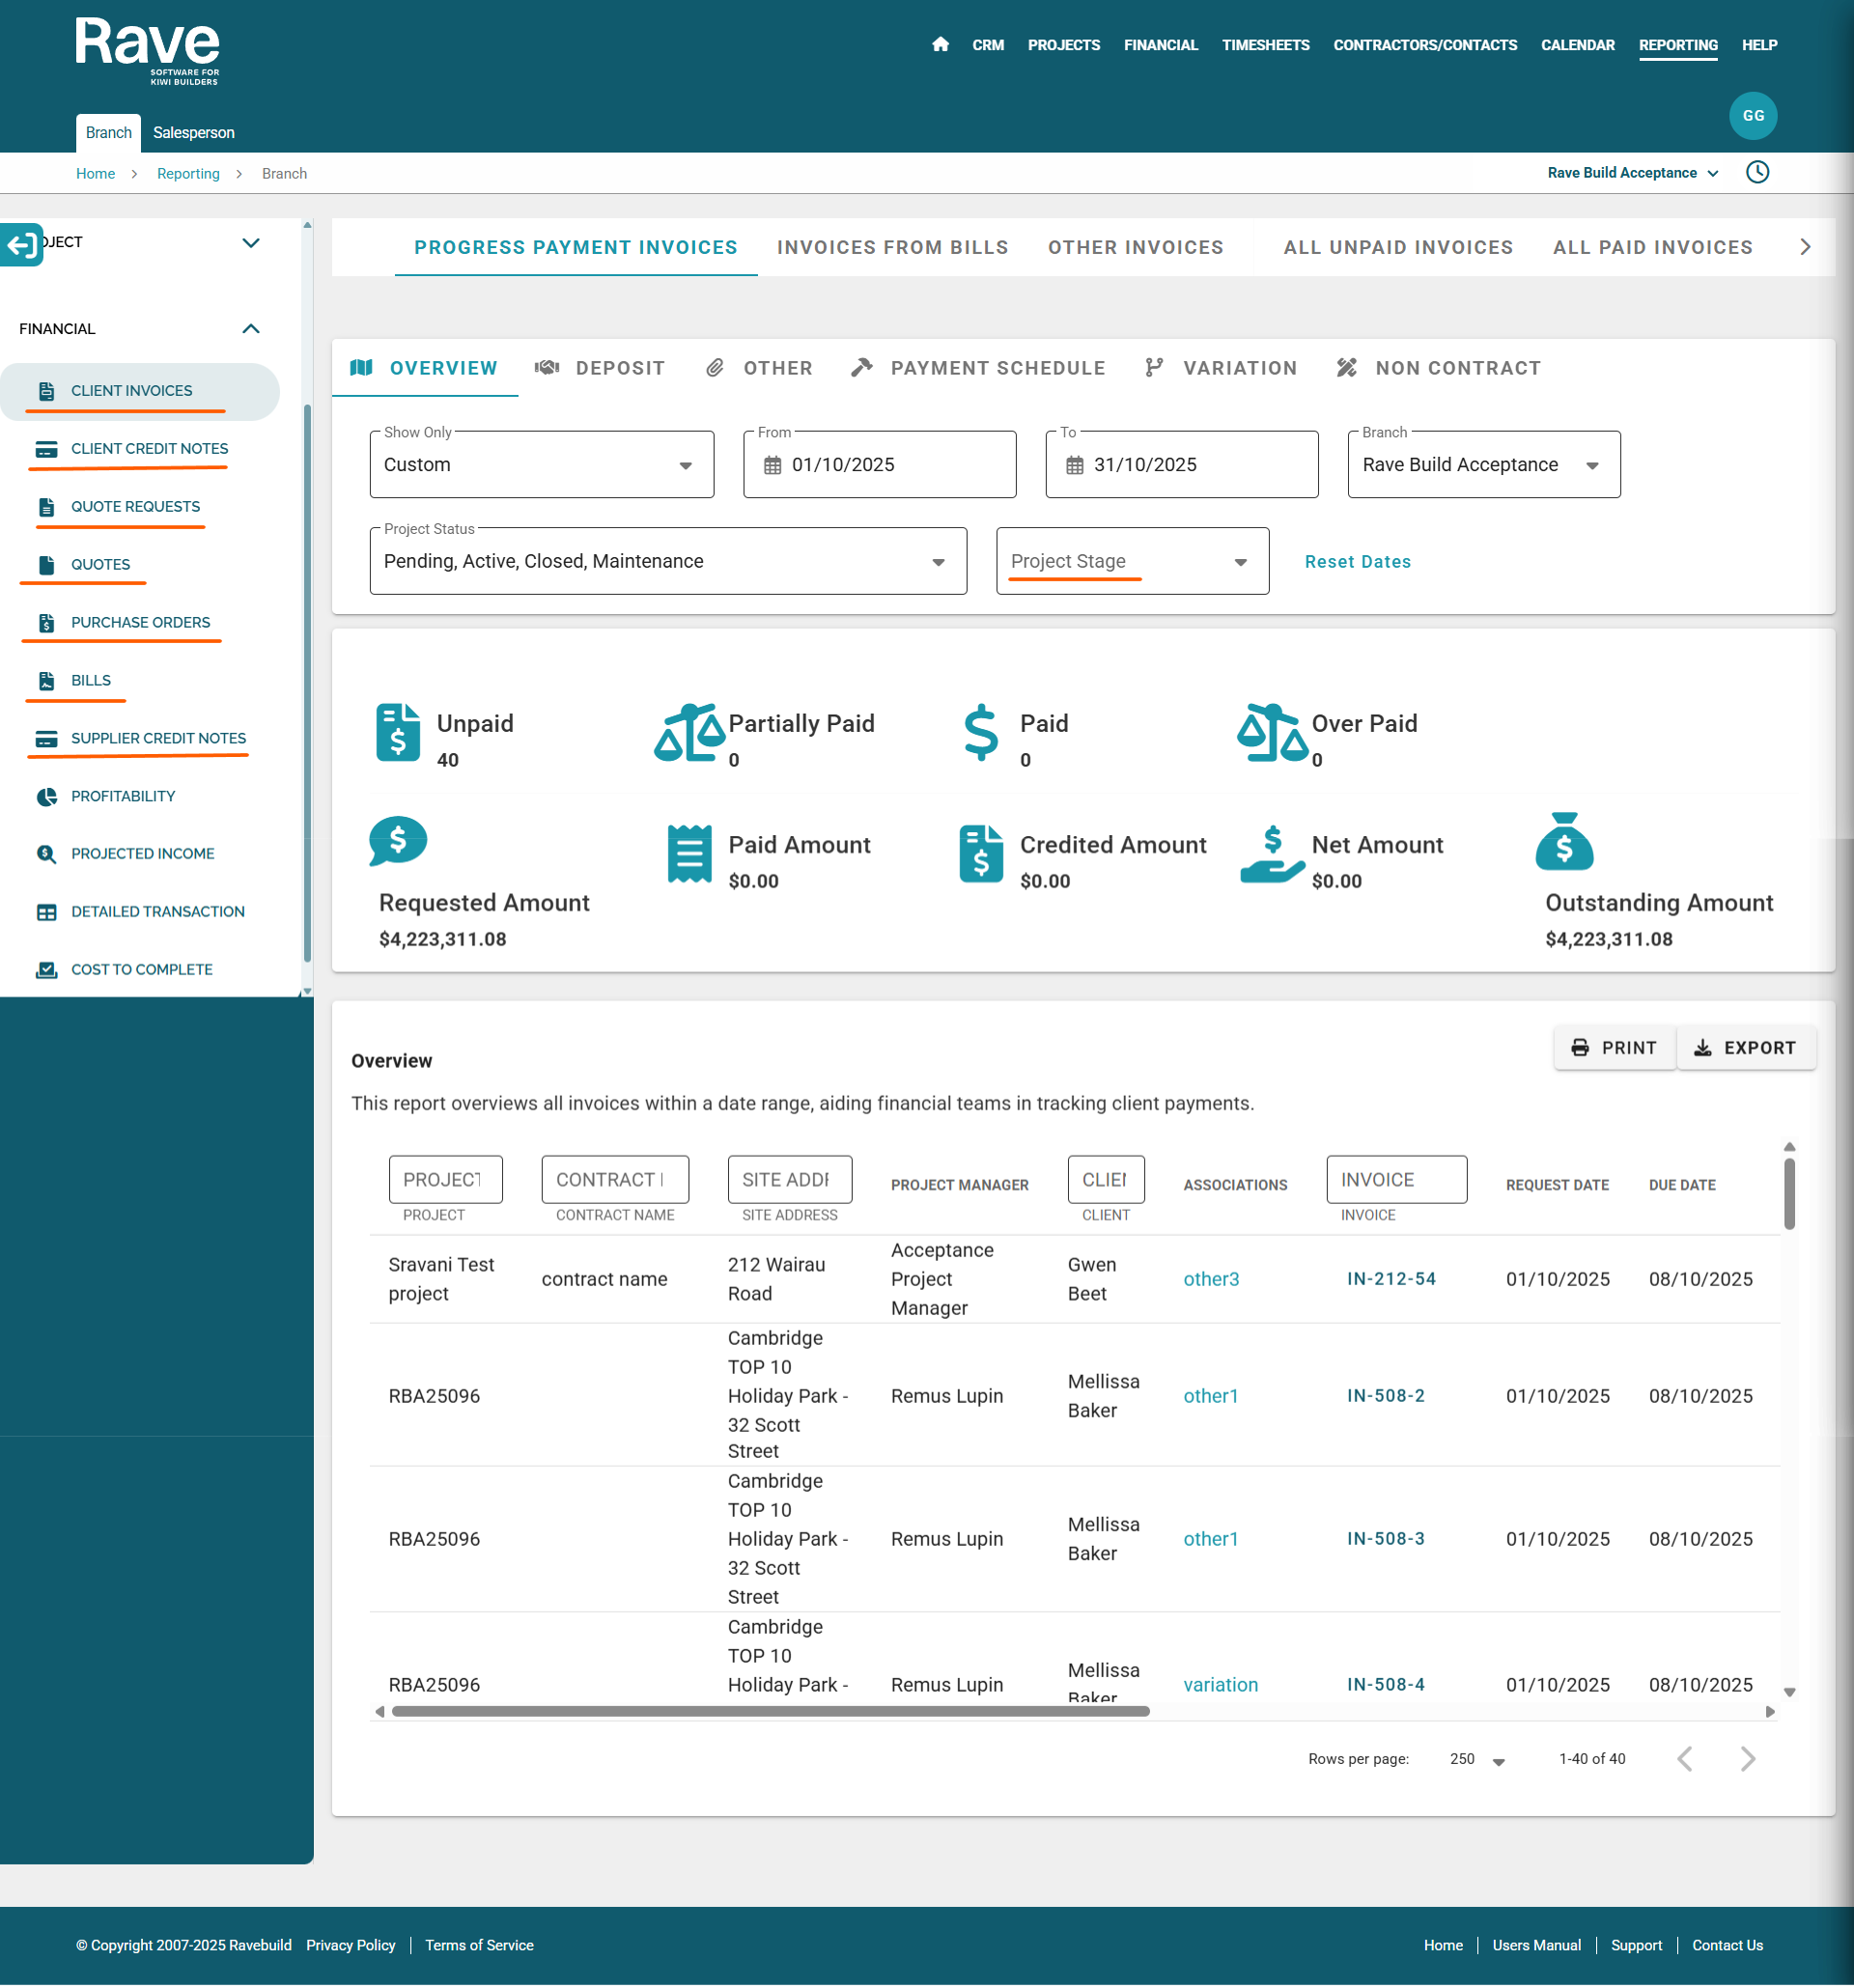
Task: Click the Projected Income magnifier icon
Action: tap(46, 854)
